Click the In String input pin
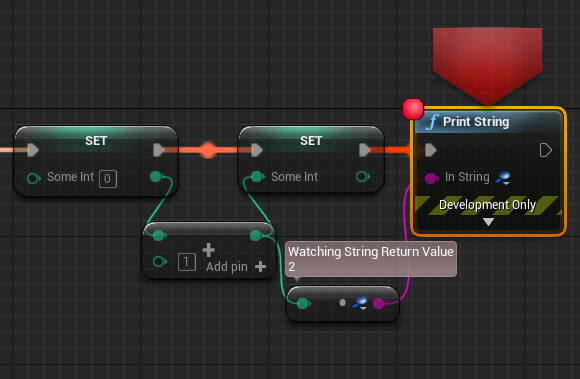Image resolution: width=580 pixels, height=379 pixels. point(431,178)
